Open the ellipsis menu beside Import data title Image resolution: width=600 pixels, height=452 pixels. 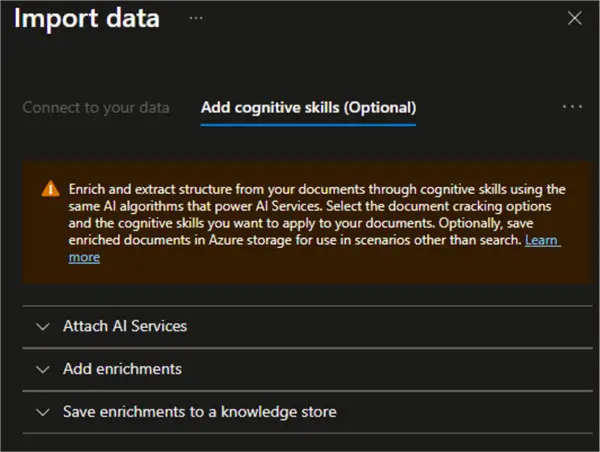coord(196,18)
